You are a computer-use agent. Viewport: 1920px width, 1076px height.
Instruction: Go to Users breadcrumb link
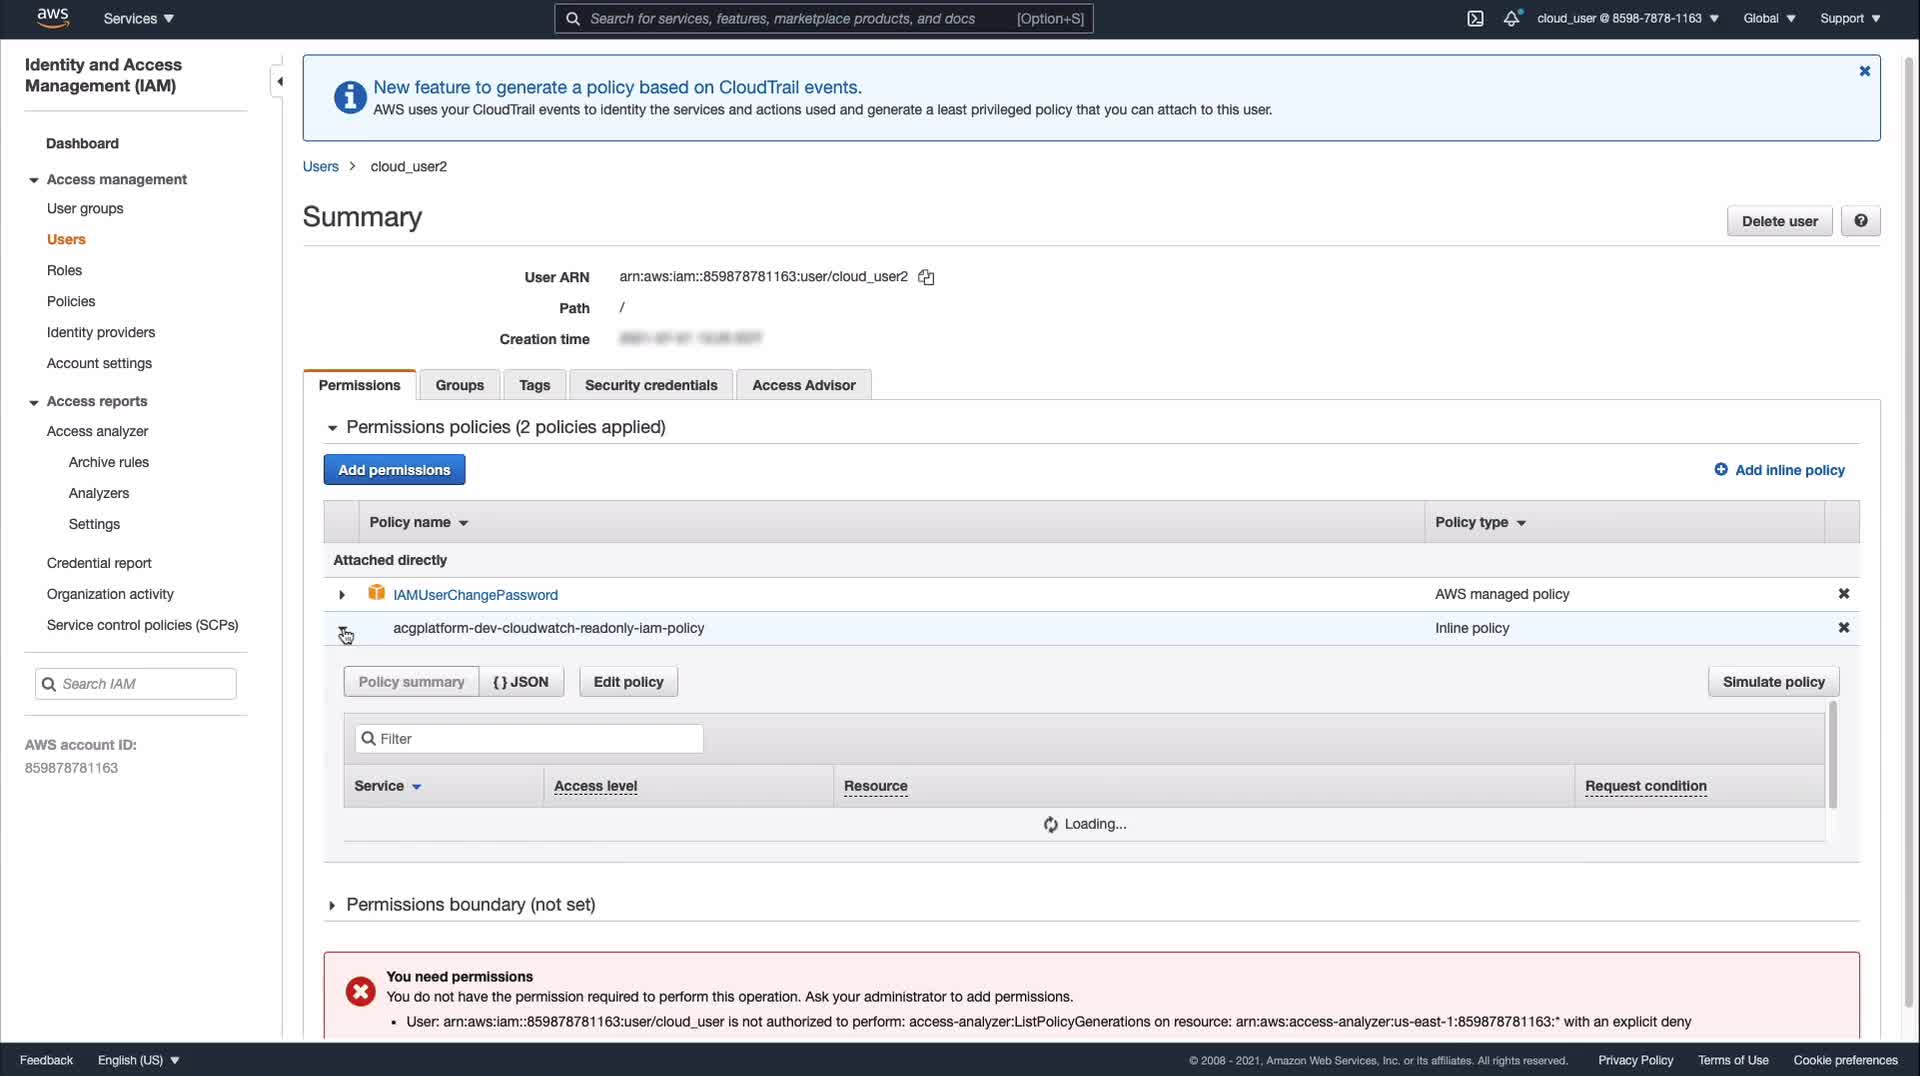click(x=320, y=166)
